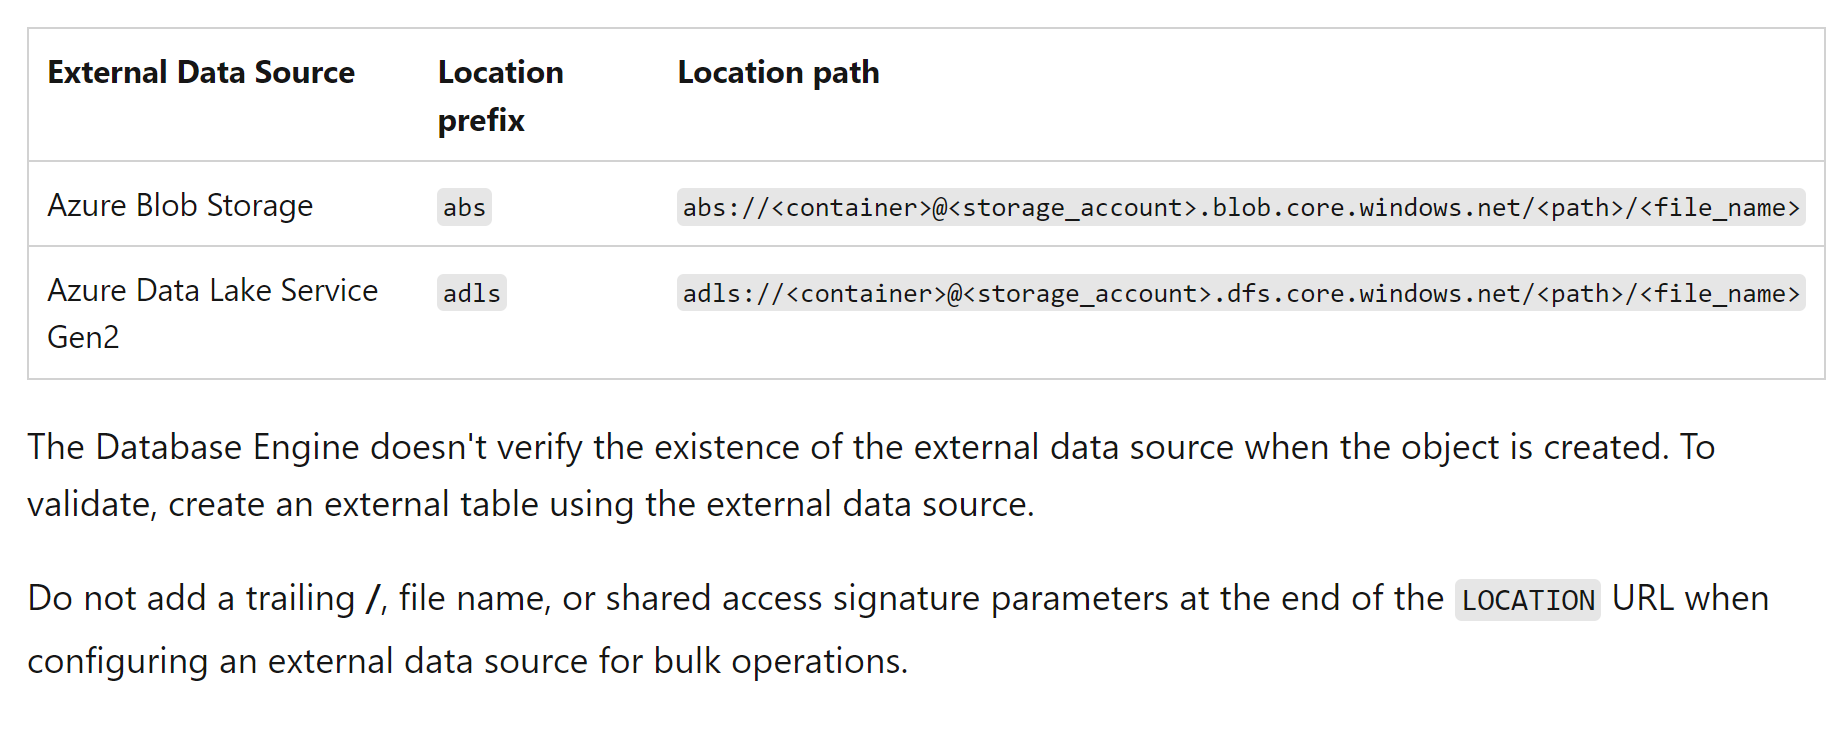Click the "LOCATION" inline code label
This screenshot has height=736, width=1845.
pyautogui.click(x=1527, y=600)
